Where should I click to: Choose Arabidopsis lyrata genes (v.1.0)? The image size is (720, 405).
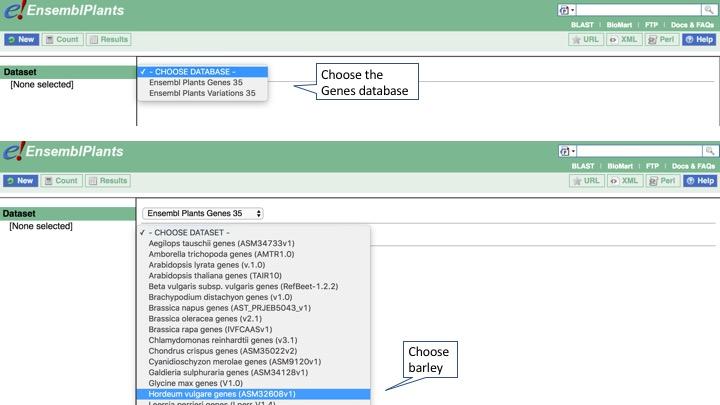click(x=253, y=265)
